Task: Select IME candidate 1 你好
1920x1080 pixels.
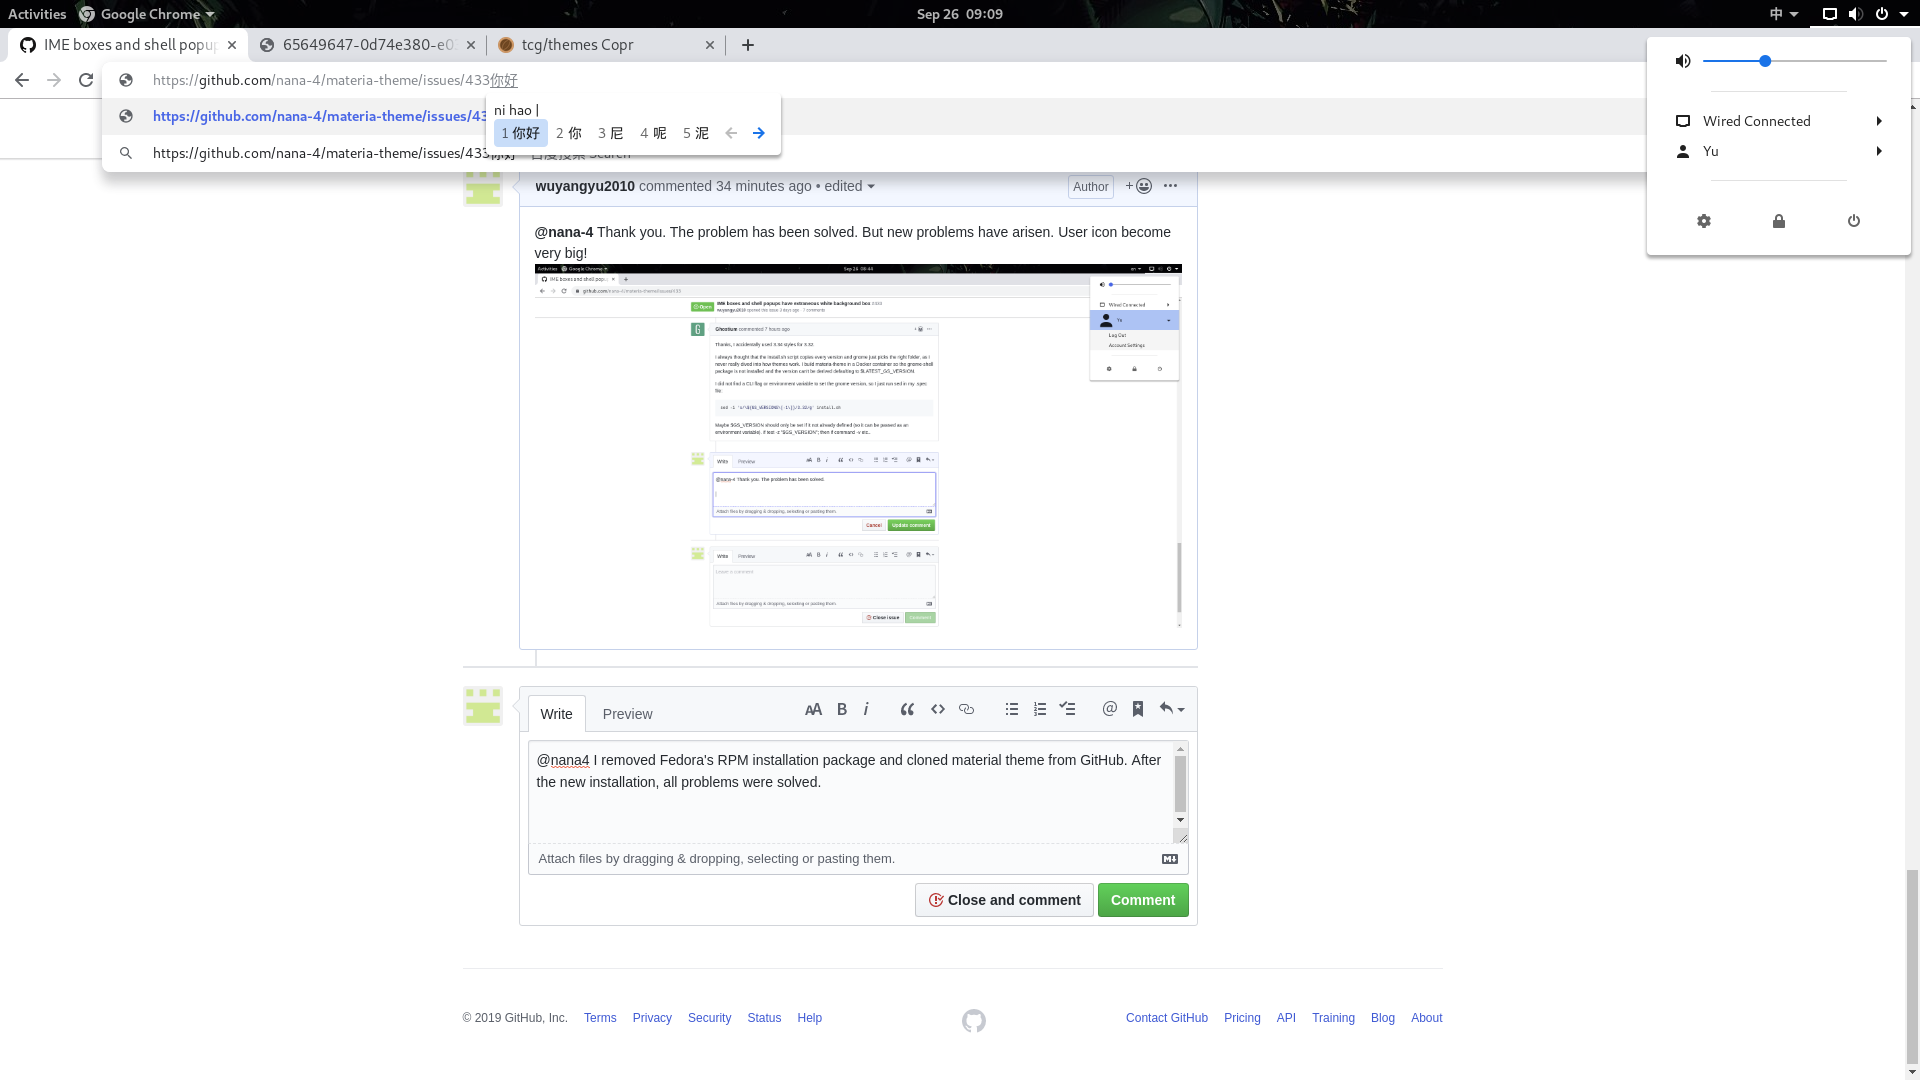Action: click(521, 133)
